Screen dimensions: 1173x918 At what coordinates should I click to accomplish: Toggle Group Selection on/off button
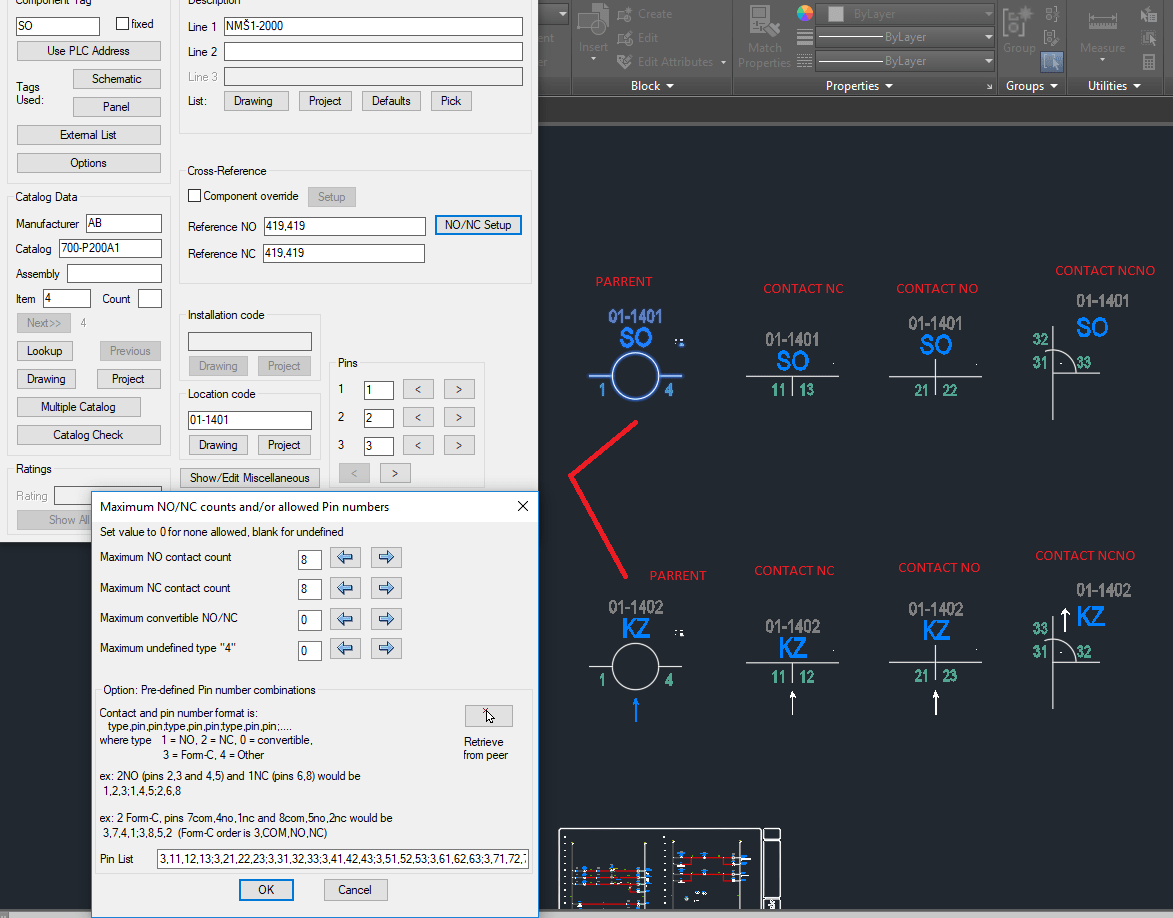(x=1052, y=61)
